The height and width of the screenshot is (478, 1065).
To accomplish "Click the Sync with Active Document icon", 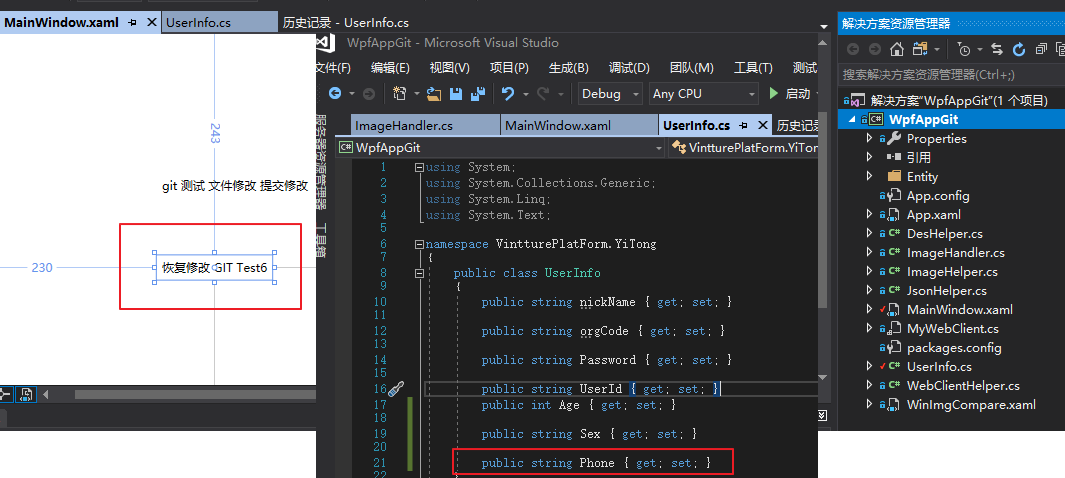I will pos(997,49).
